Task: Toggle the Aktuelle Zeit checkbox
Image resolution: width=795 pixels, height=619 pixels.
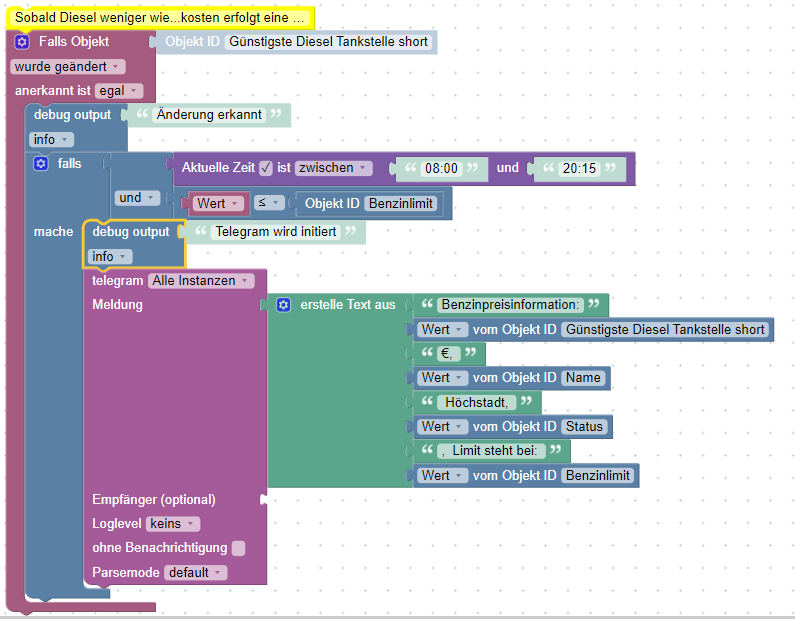Action: pyautogui.click(x=266, y=168)
